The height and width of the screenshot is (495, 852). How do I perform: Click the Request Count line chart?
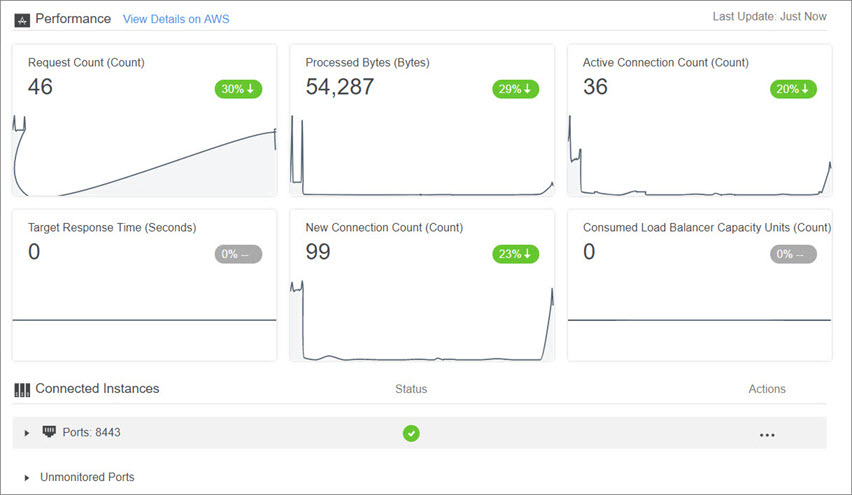(x=144, y=160)
